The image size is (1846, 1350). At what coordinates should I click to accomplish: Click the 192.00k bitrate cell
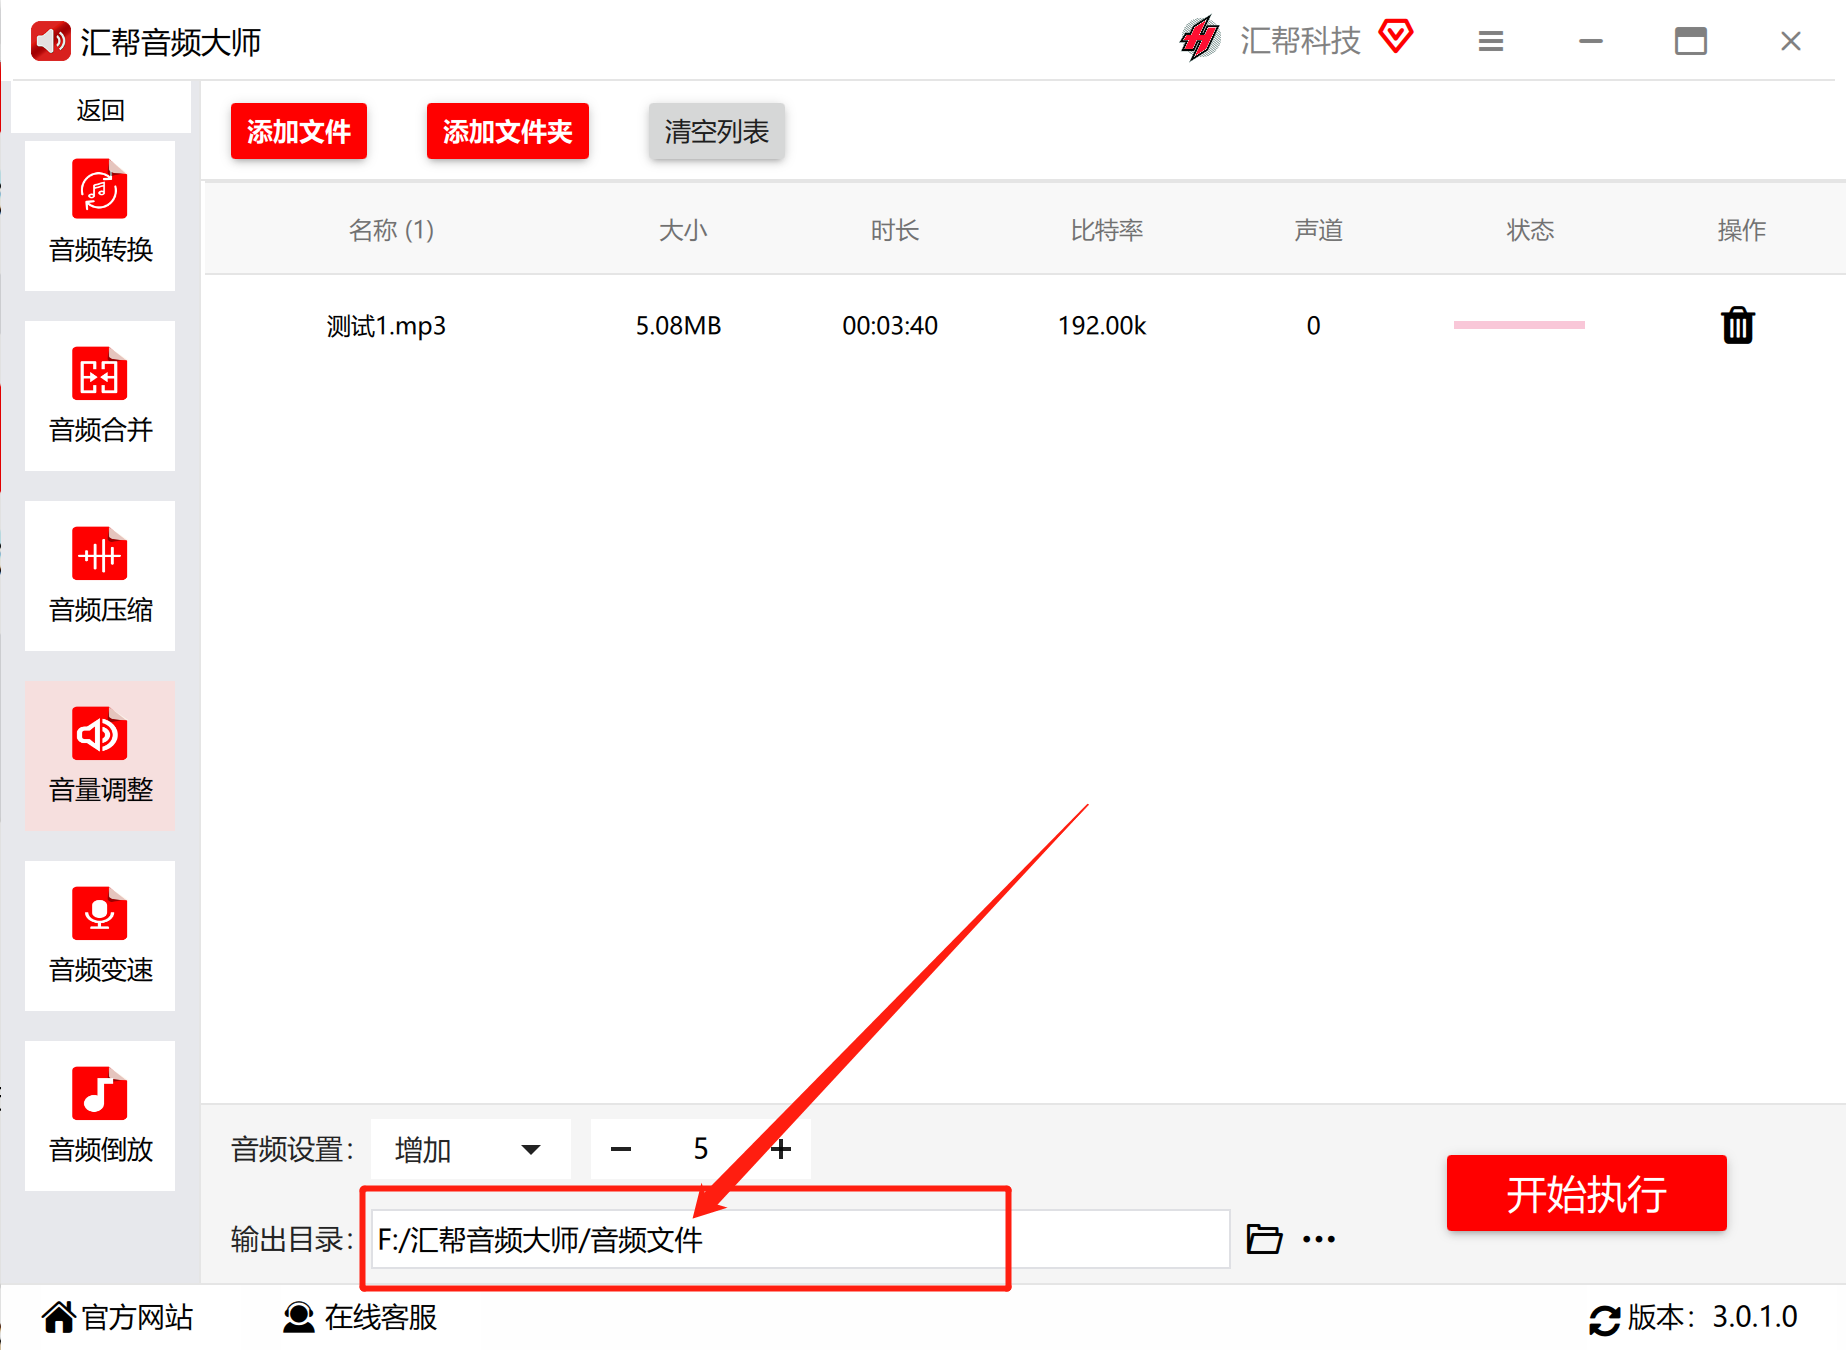coord(1102,325)
